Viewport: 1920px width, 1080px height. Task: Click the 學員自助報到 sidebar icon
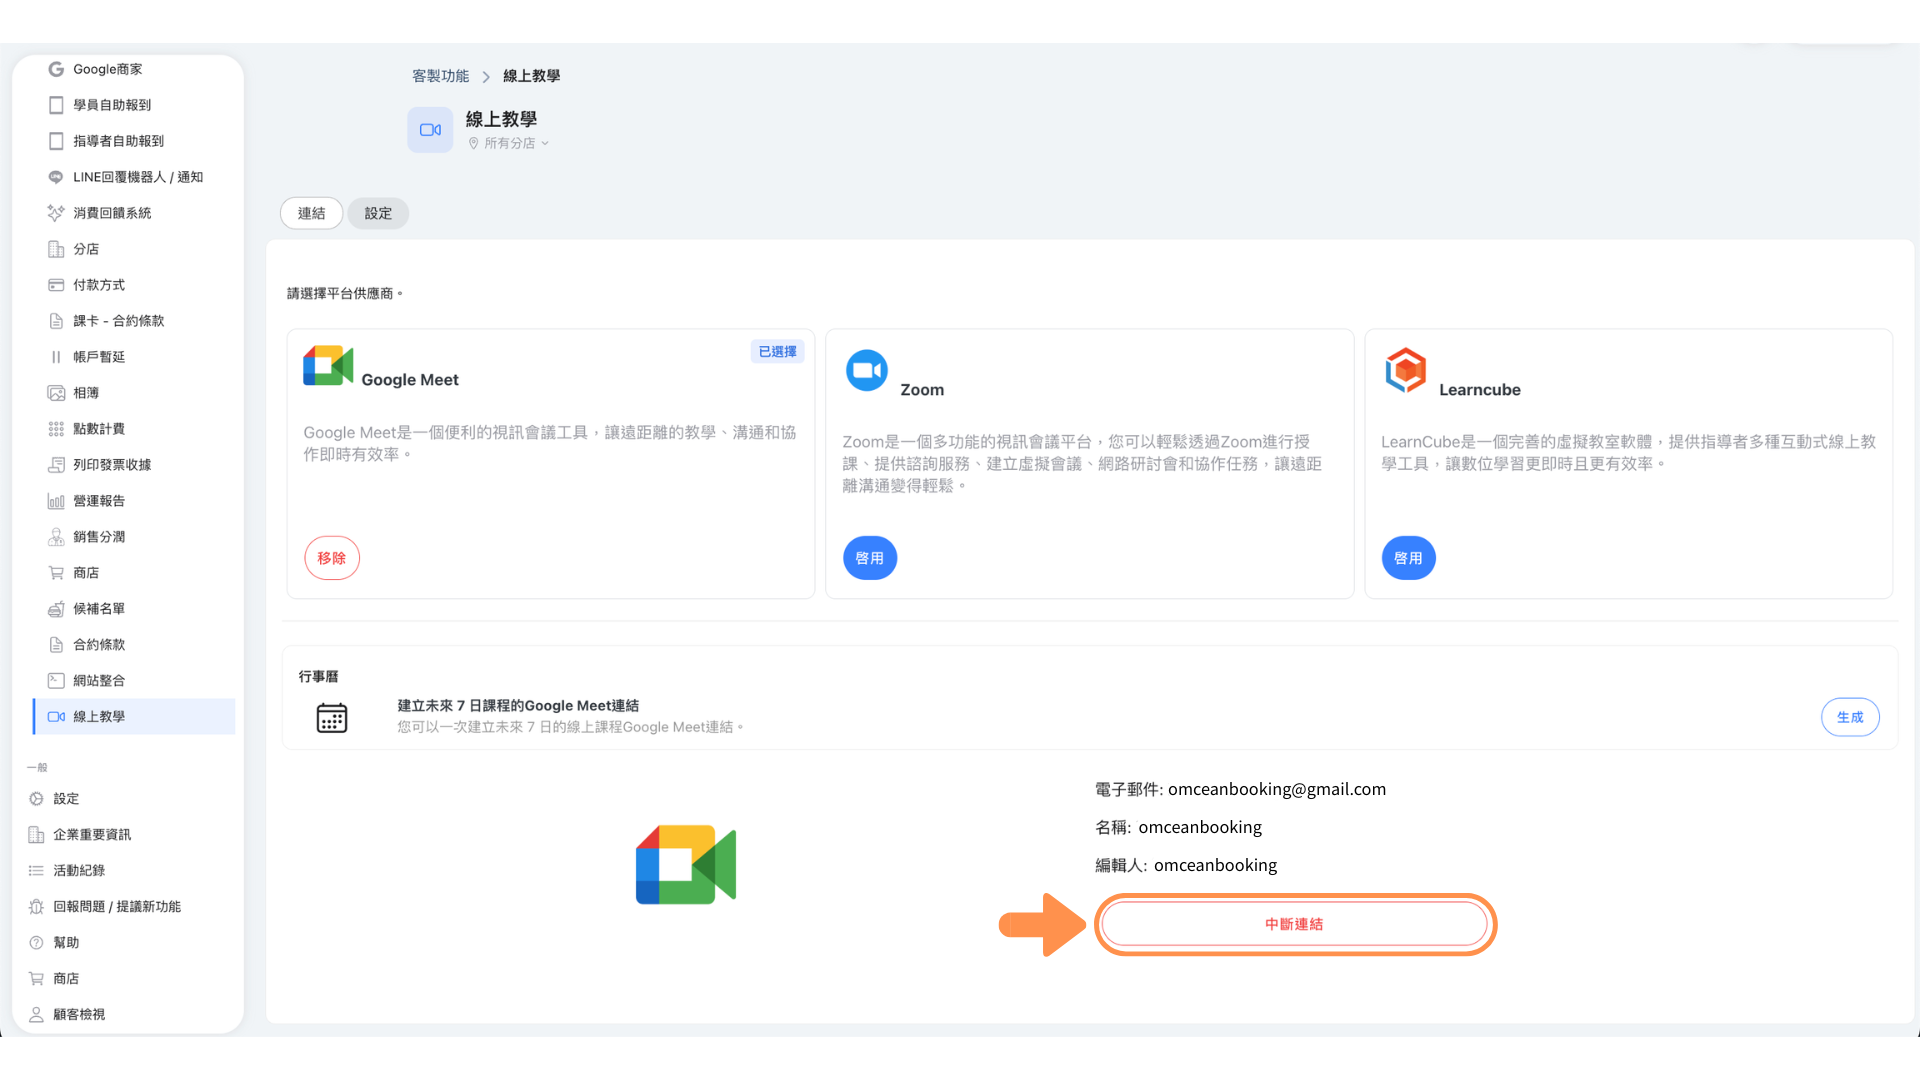[56, 105]
